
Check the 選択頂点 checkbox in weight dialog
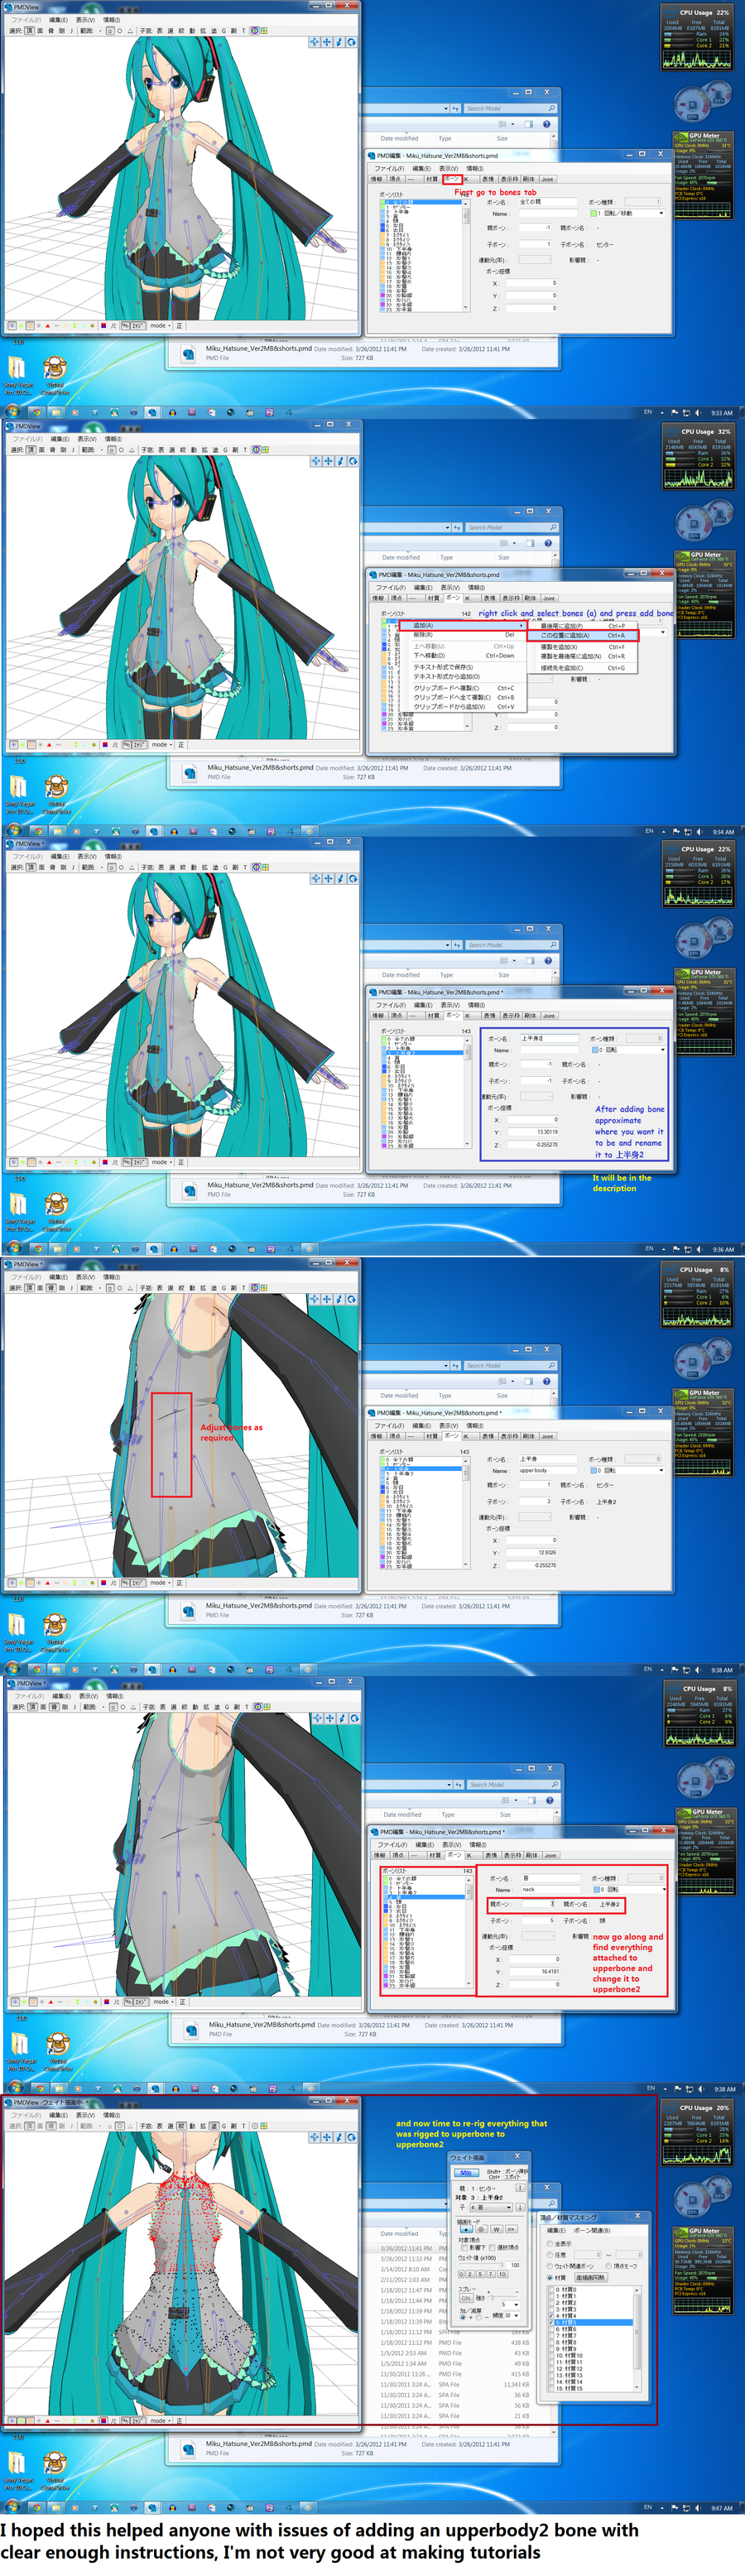pyautogui.click(x=493, y=2248)
